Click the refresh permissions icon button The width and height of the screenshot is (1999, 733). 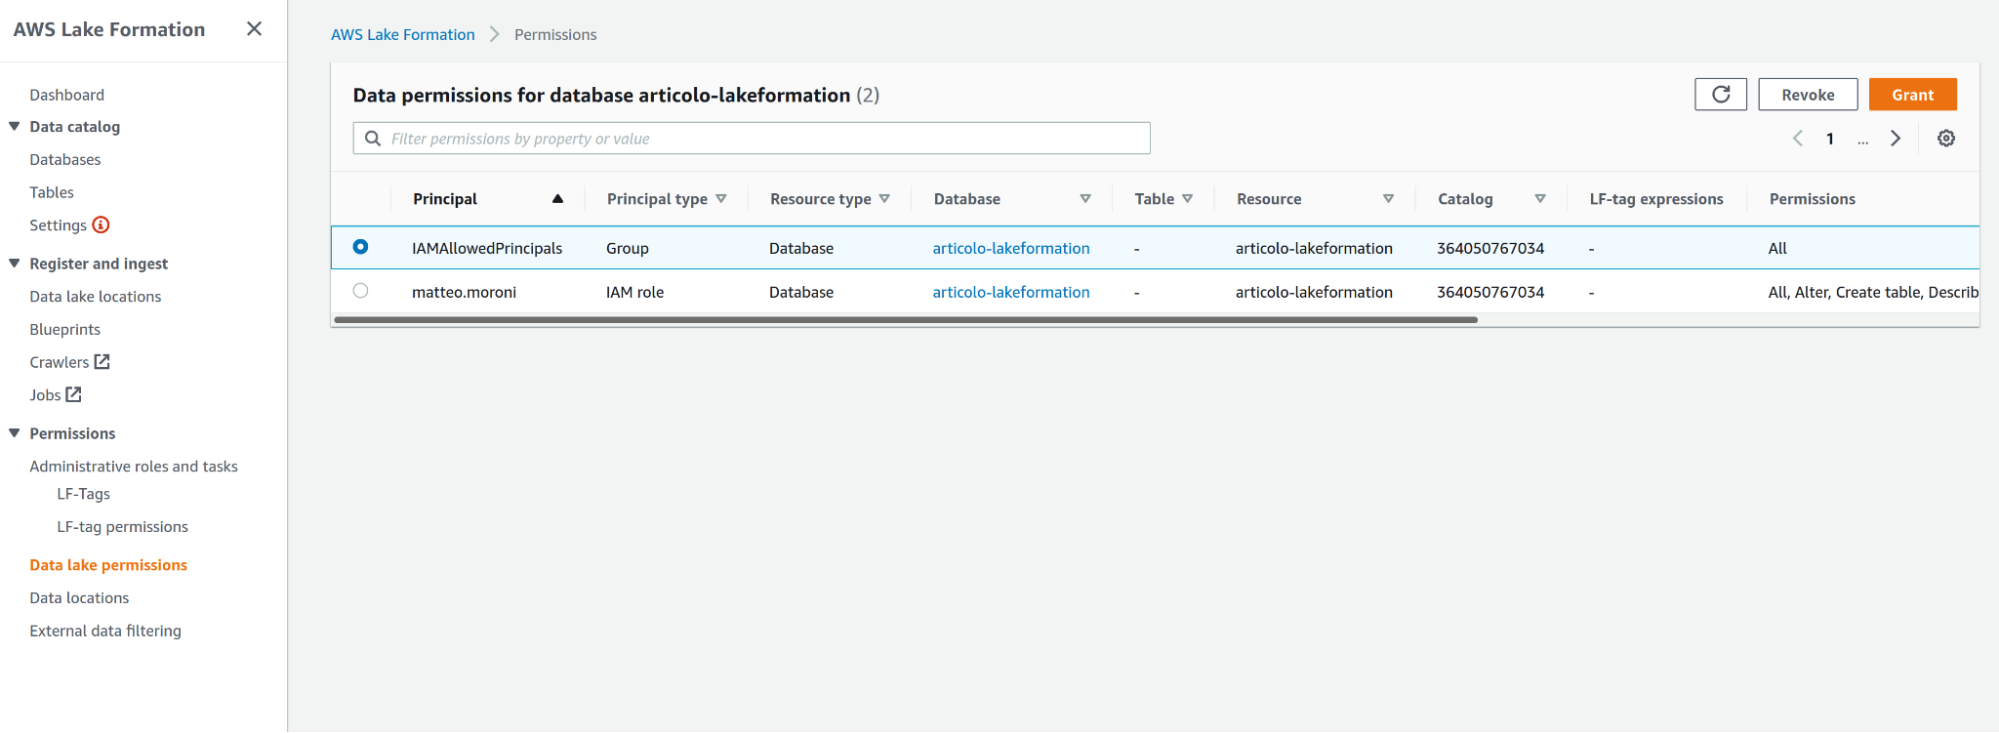click(x=1720, y=94)
